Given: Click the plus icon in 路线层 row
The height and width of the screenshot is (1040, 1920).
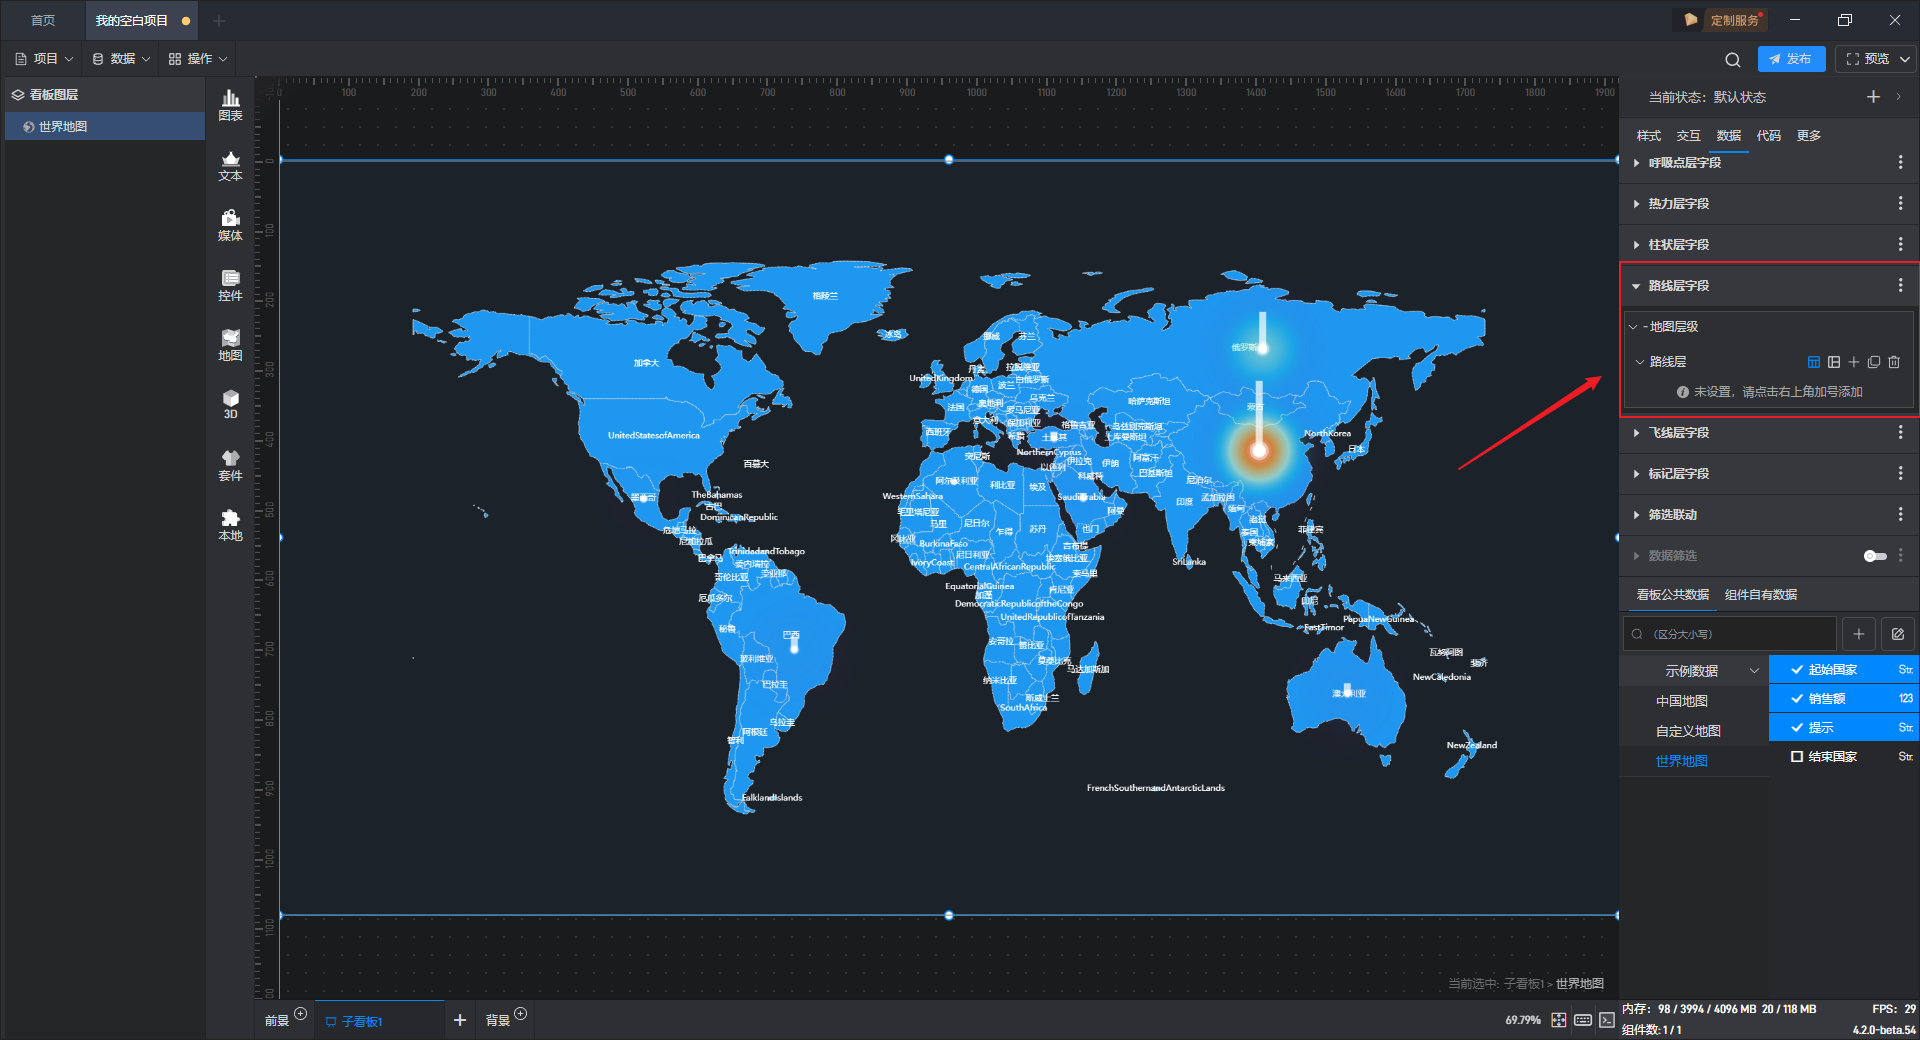Looking at the screenshot, I should click(1854, 362).
